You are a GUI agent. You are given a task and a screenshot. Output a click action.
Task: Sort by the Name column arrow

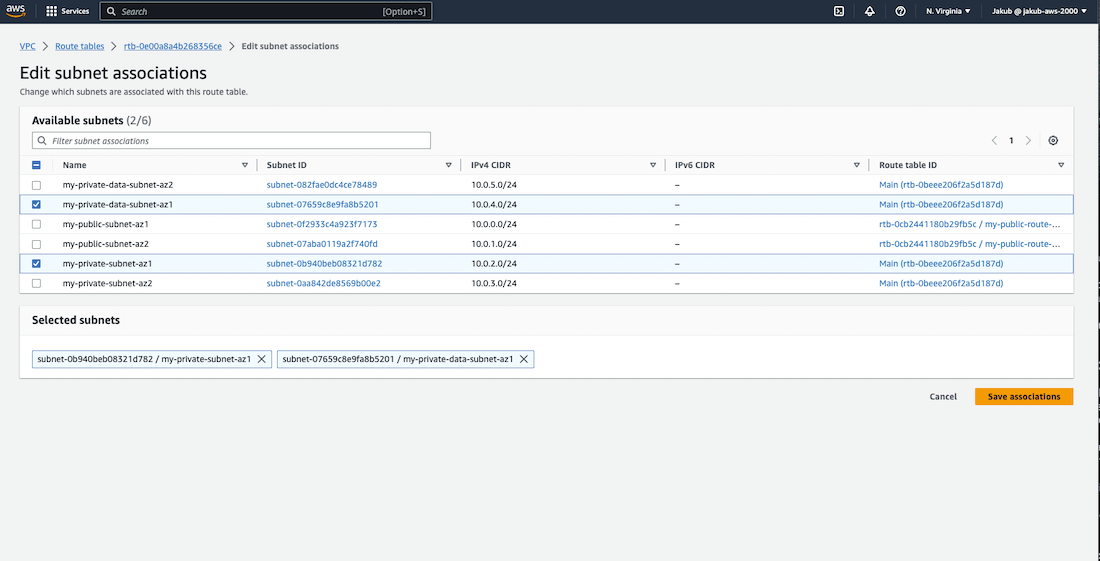pyautogui.click(x=245, y=165)
